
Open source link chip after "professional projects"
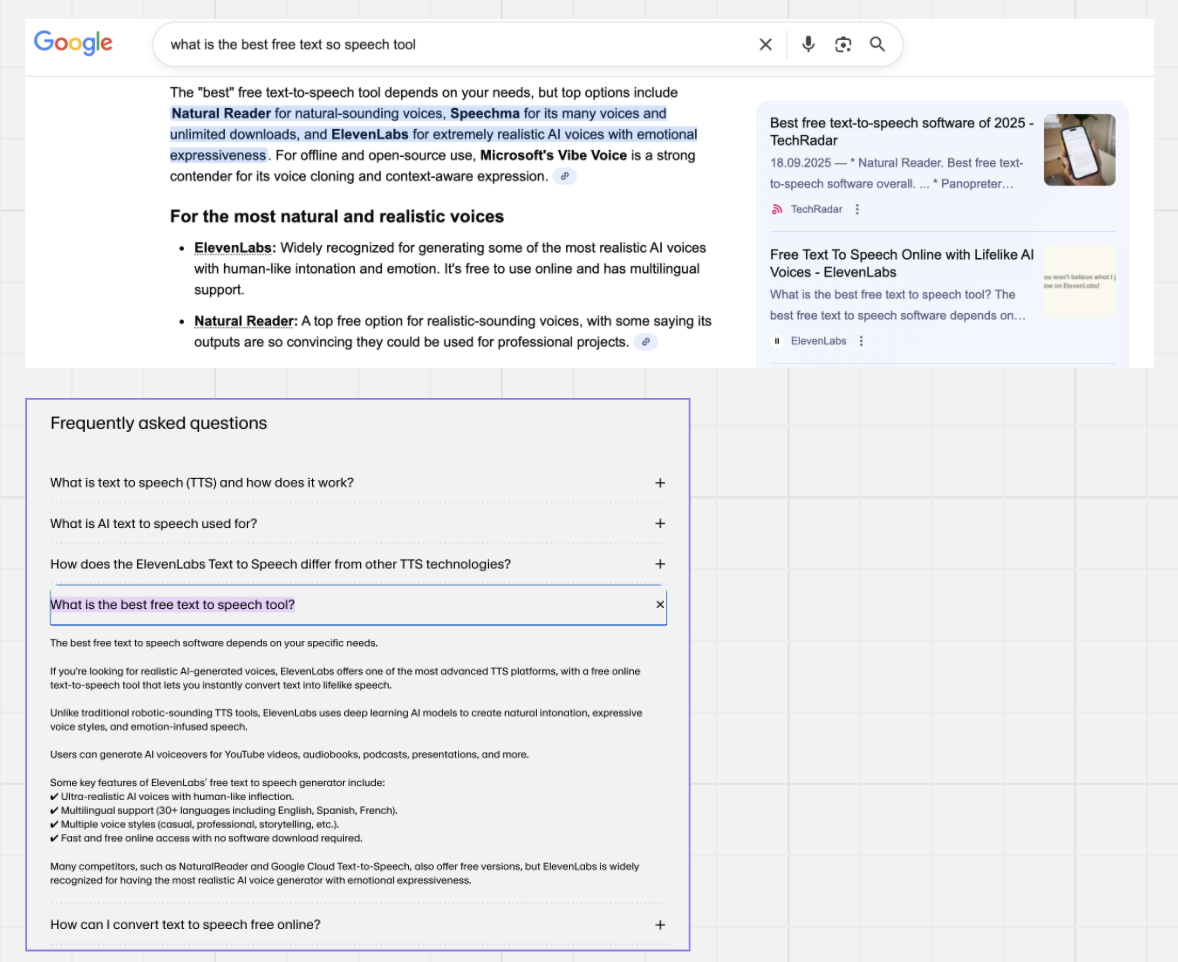click(646, 342)
